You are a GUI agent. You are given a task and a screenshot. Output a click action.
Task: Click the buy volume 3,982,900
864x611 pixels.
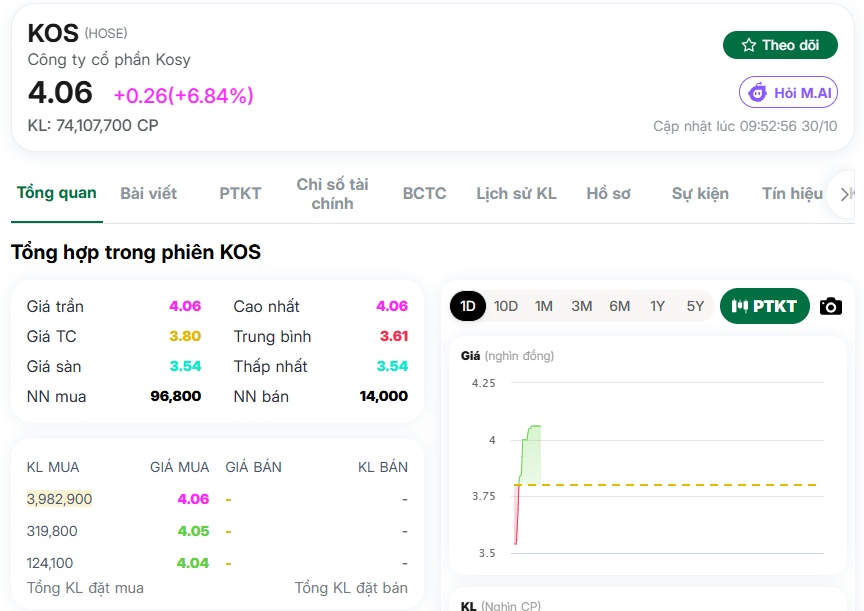[x=60, y=499]
